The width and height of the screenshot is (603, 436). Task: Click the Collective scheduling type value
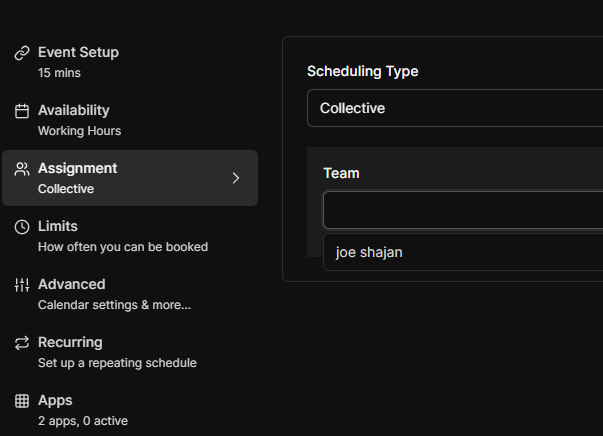point(353,108)
